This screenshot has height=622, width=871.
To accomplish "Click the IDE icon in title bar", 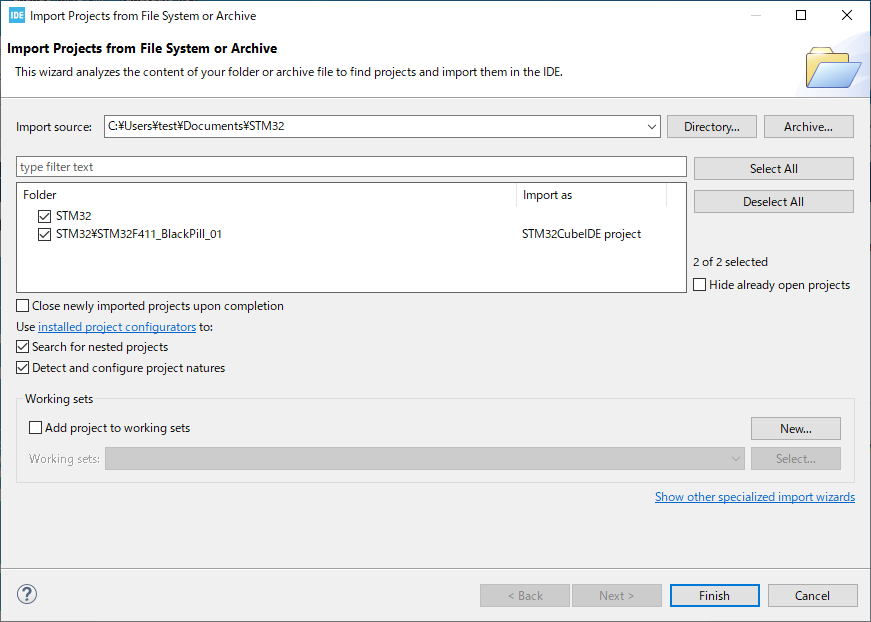I will click(17, 16).
